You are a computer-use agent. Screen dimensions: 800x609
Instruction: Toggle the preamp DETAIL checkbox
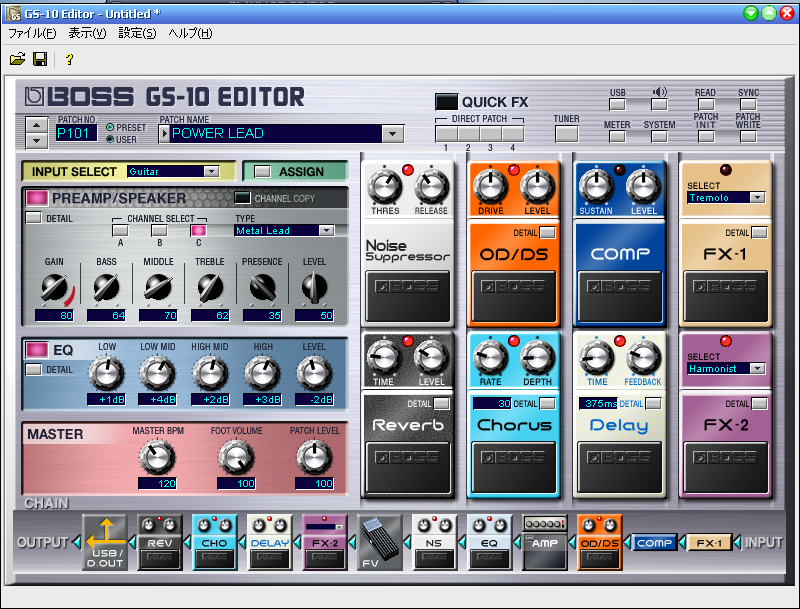coord(34,218)
